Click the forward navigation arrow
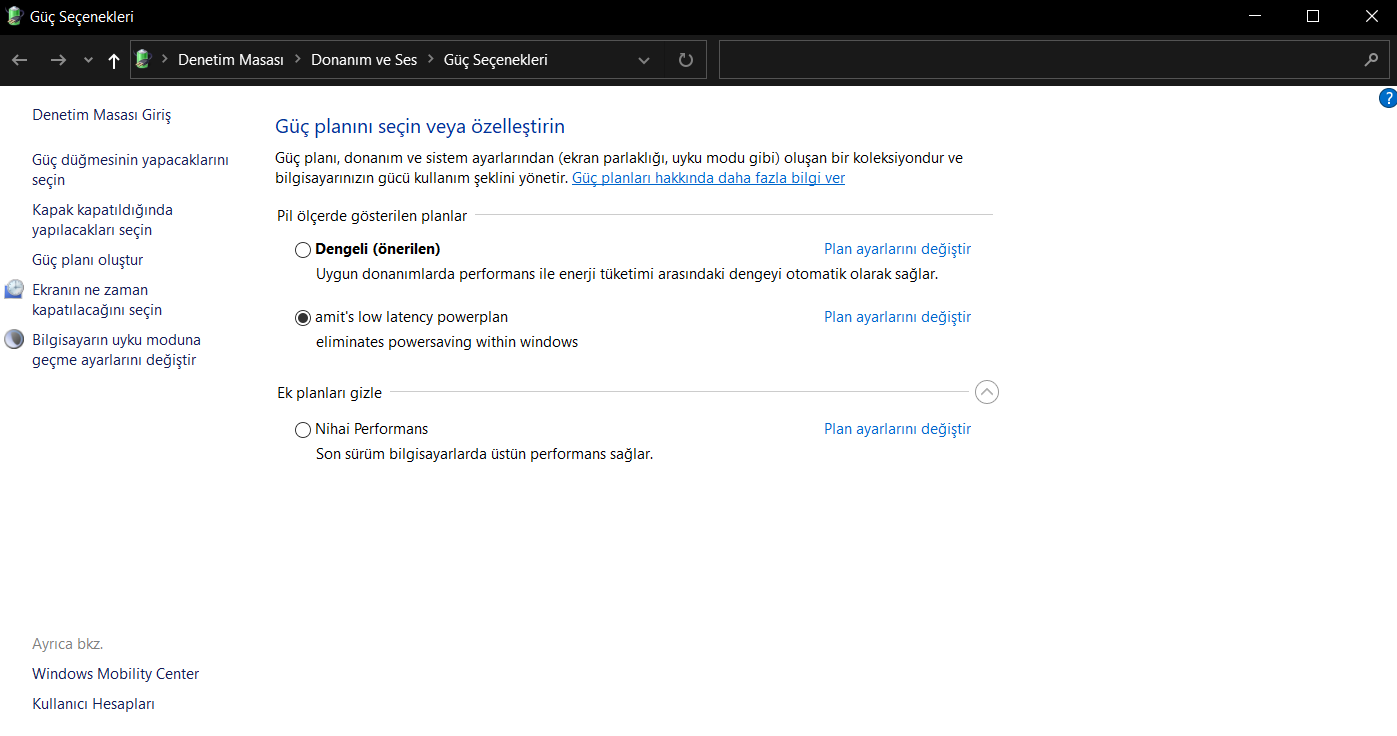 (58, 60)
